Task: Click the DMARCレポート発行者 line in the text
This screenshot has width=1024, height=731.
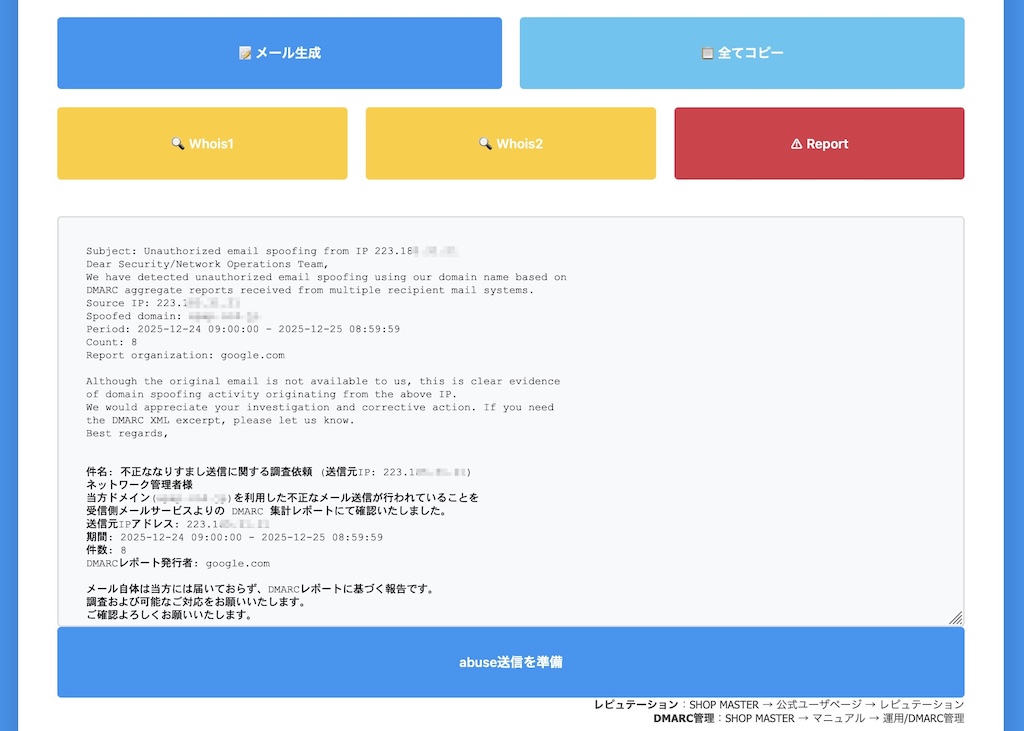Action: (x=178, y=563)
